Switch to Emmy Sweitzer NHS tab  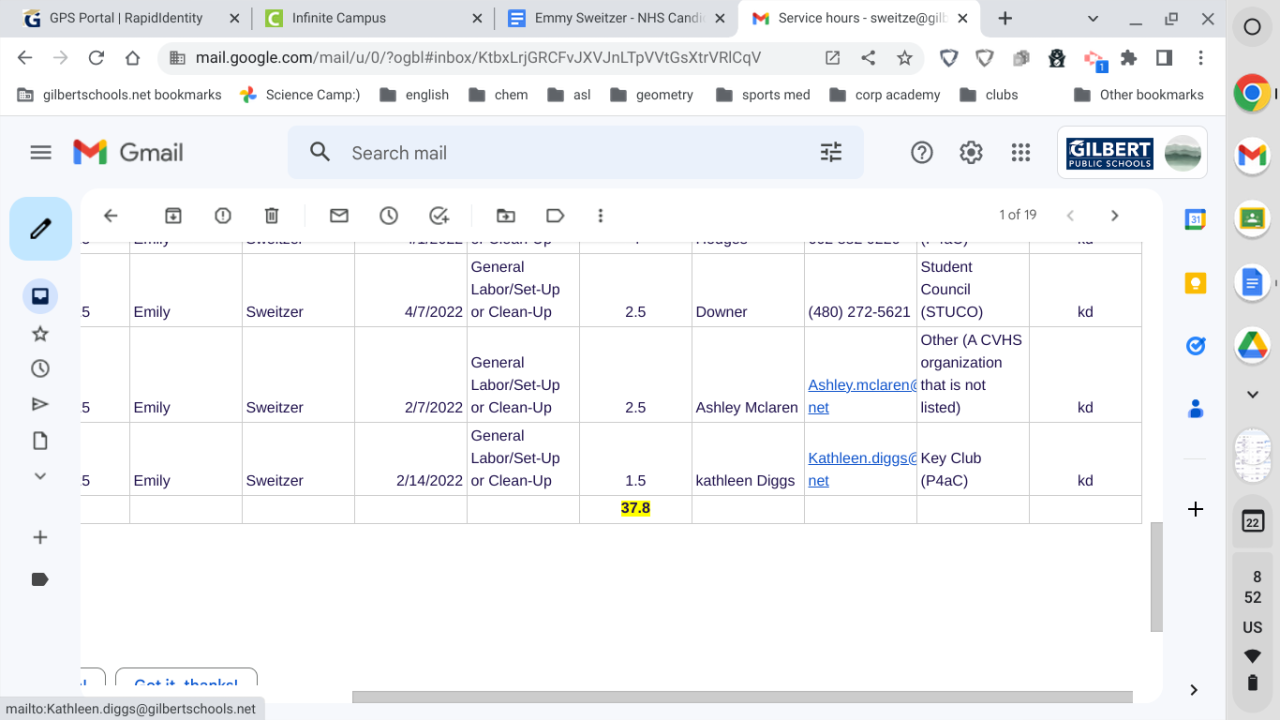pyautogui.click(x=617, y=18)
